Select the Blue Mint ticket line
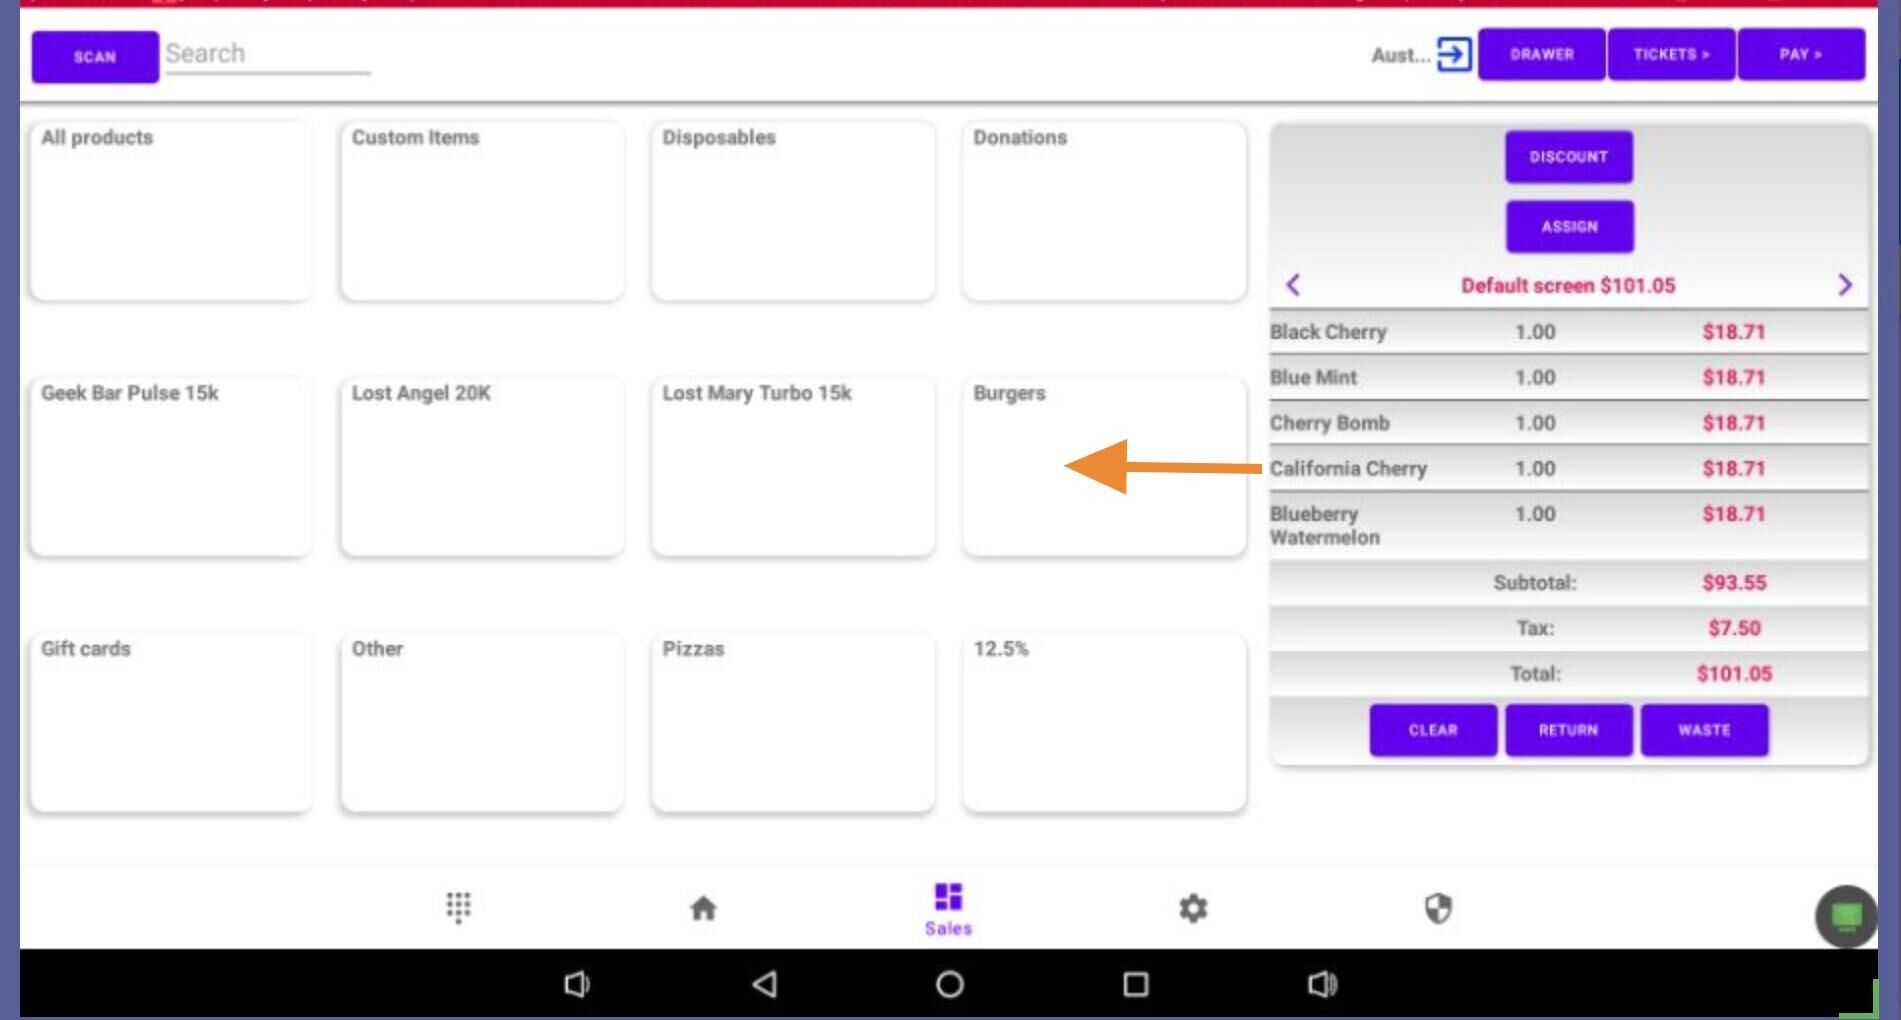Image resolution: width=1901 pixels, height=1020 pixels. [x=1569, y=377]
